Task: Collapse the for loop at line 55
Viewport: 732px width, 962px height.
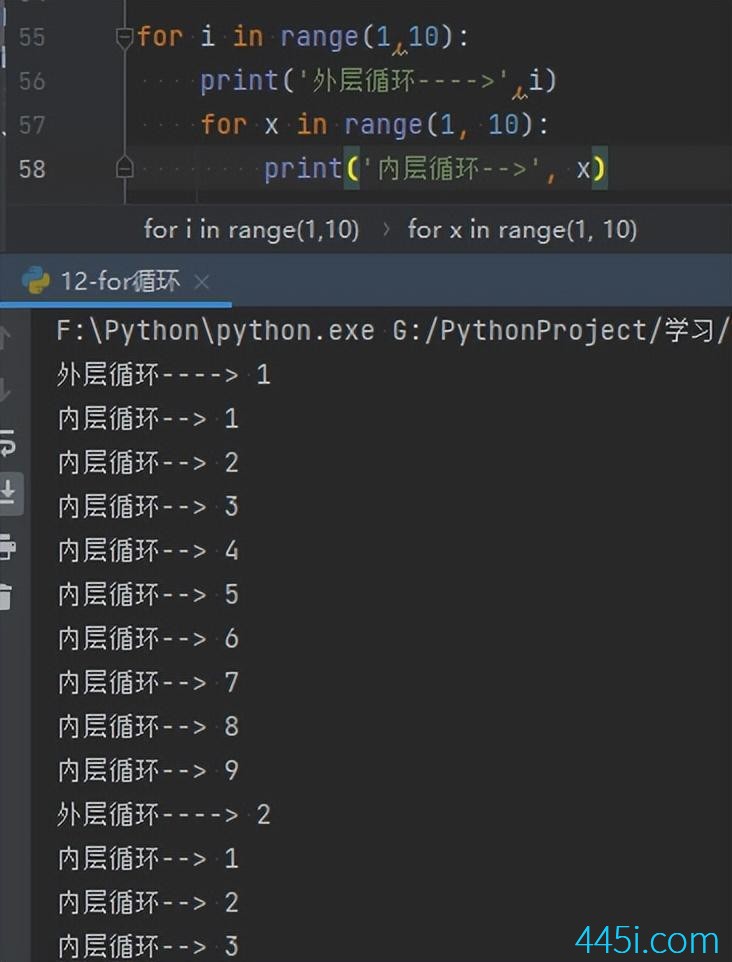Action: point(124,38)
